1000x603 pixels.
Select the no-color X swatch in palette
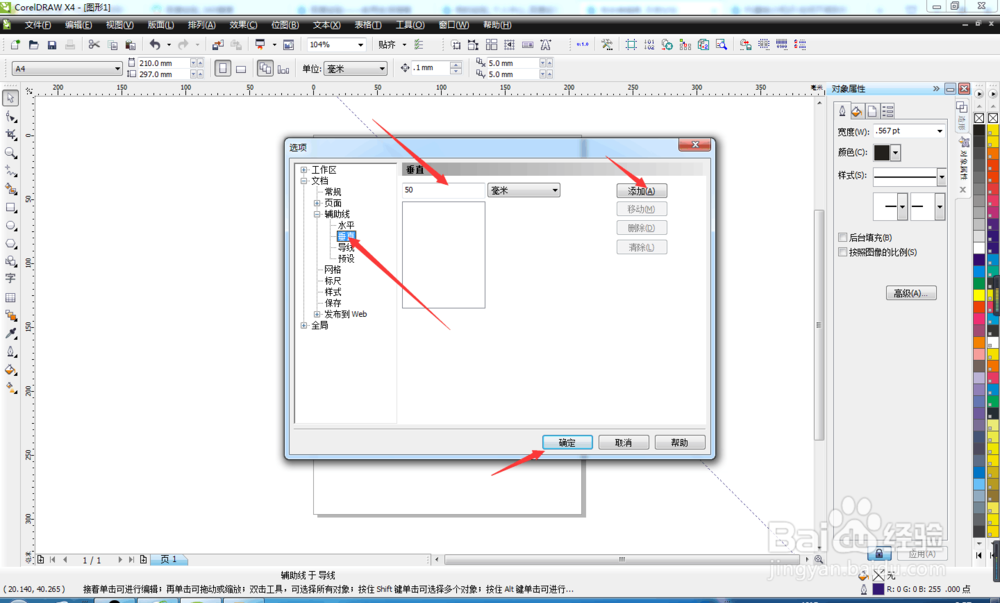979,118
